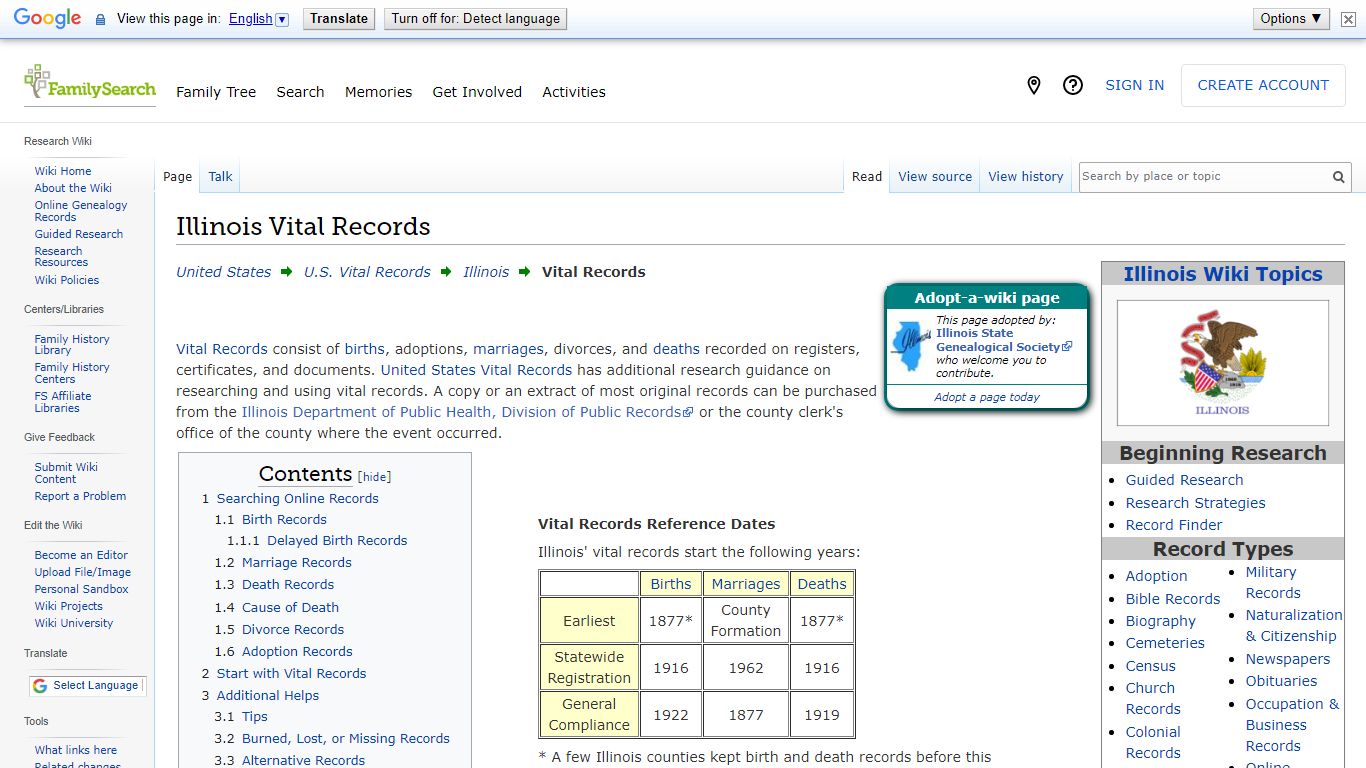Open the Memories menu
Screen dimensions: 1366x768
(x=378, y=92)
